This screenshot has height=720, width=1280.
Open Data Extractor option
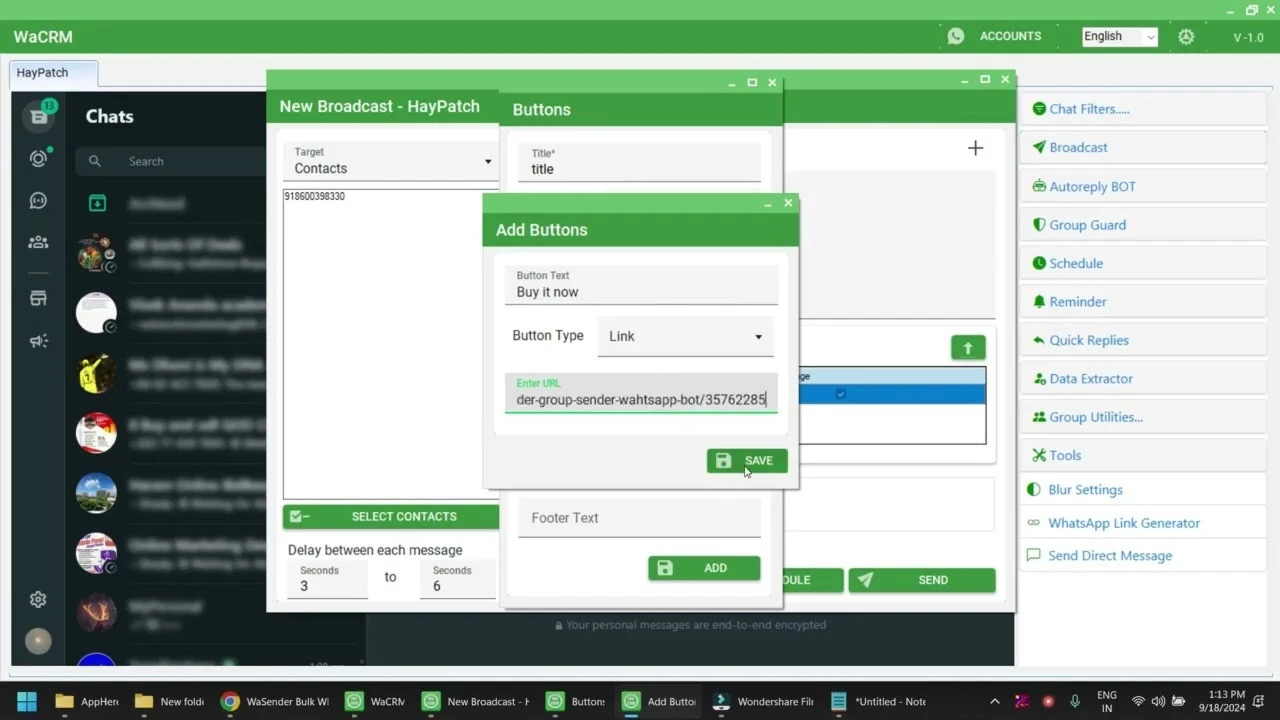pyautogui.click(x=1143, y=378)
